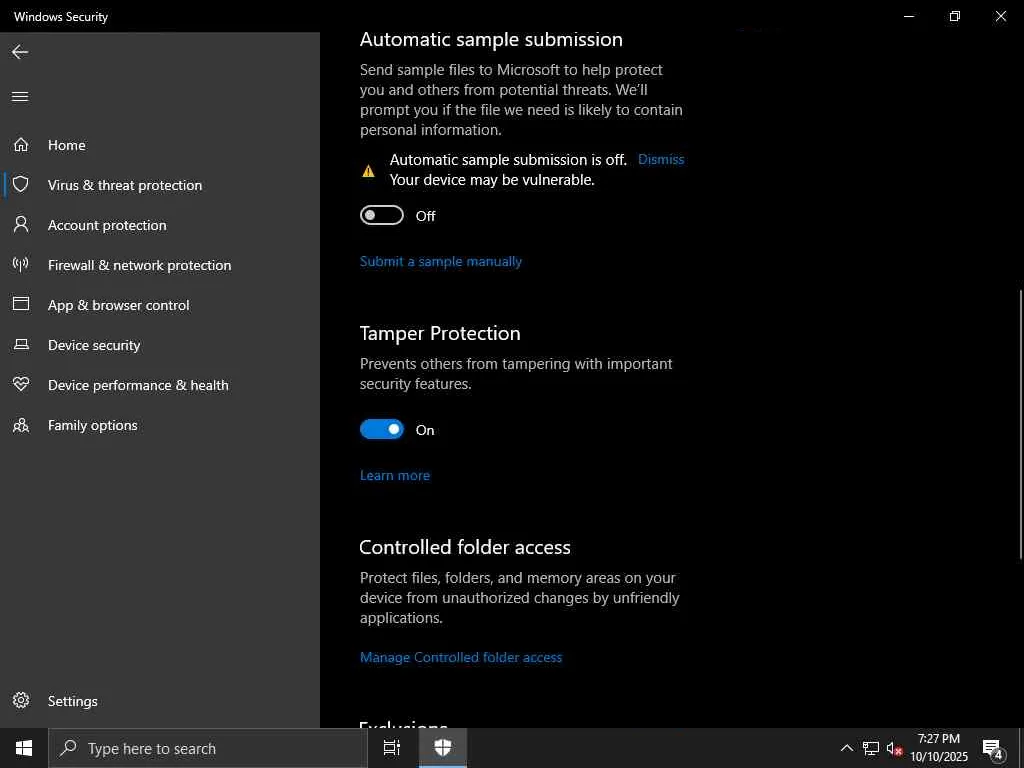1024x768 pixels.
Task: Click the Tamper Protection heading
Action: (440, 333)
